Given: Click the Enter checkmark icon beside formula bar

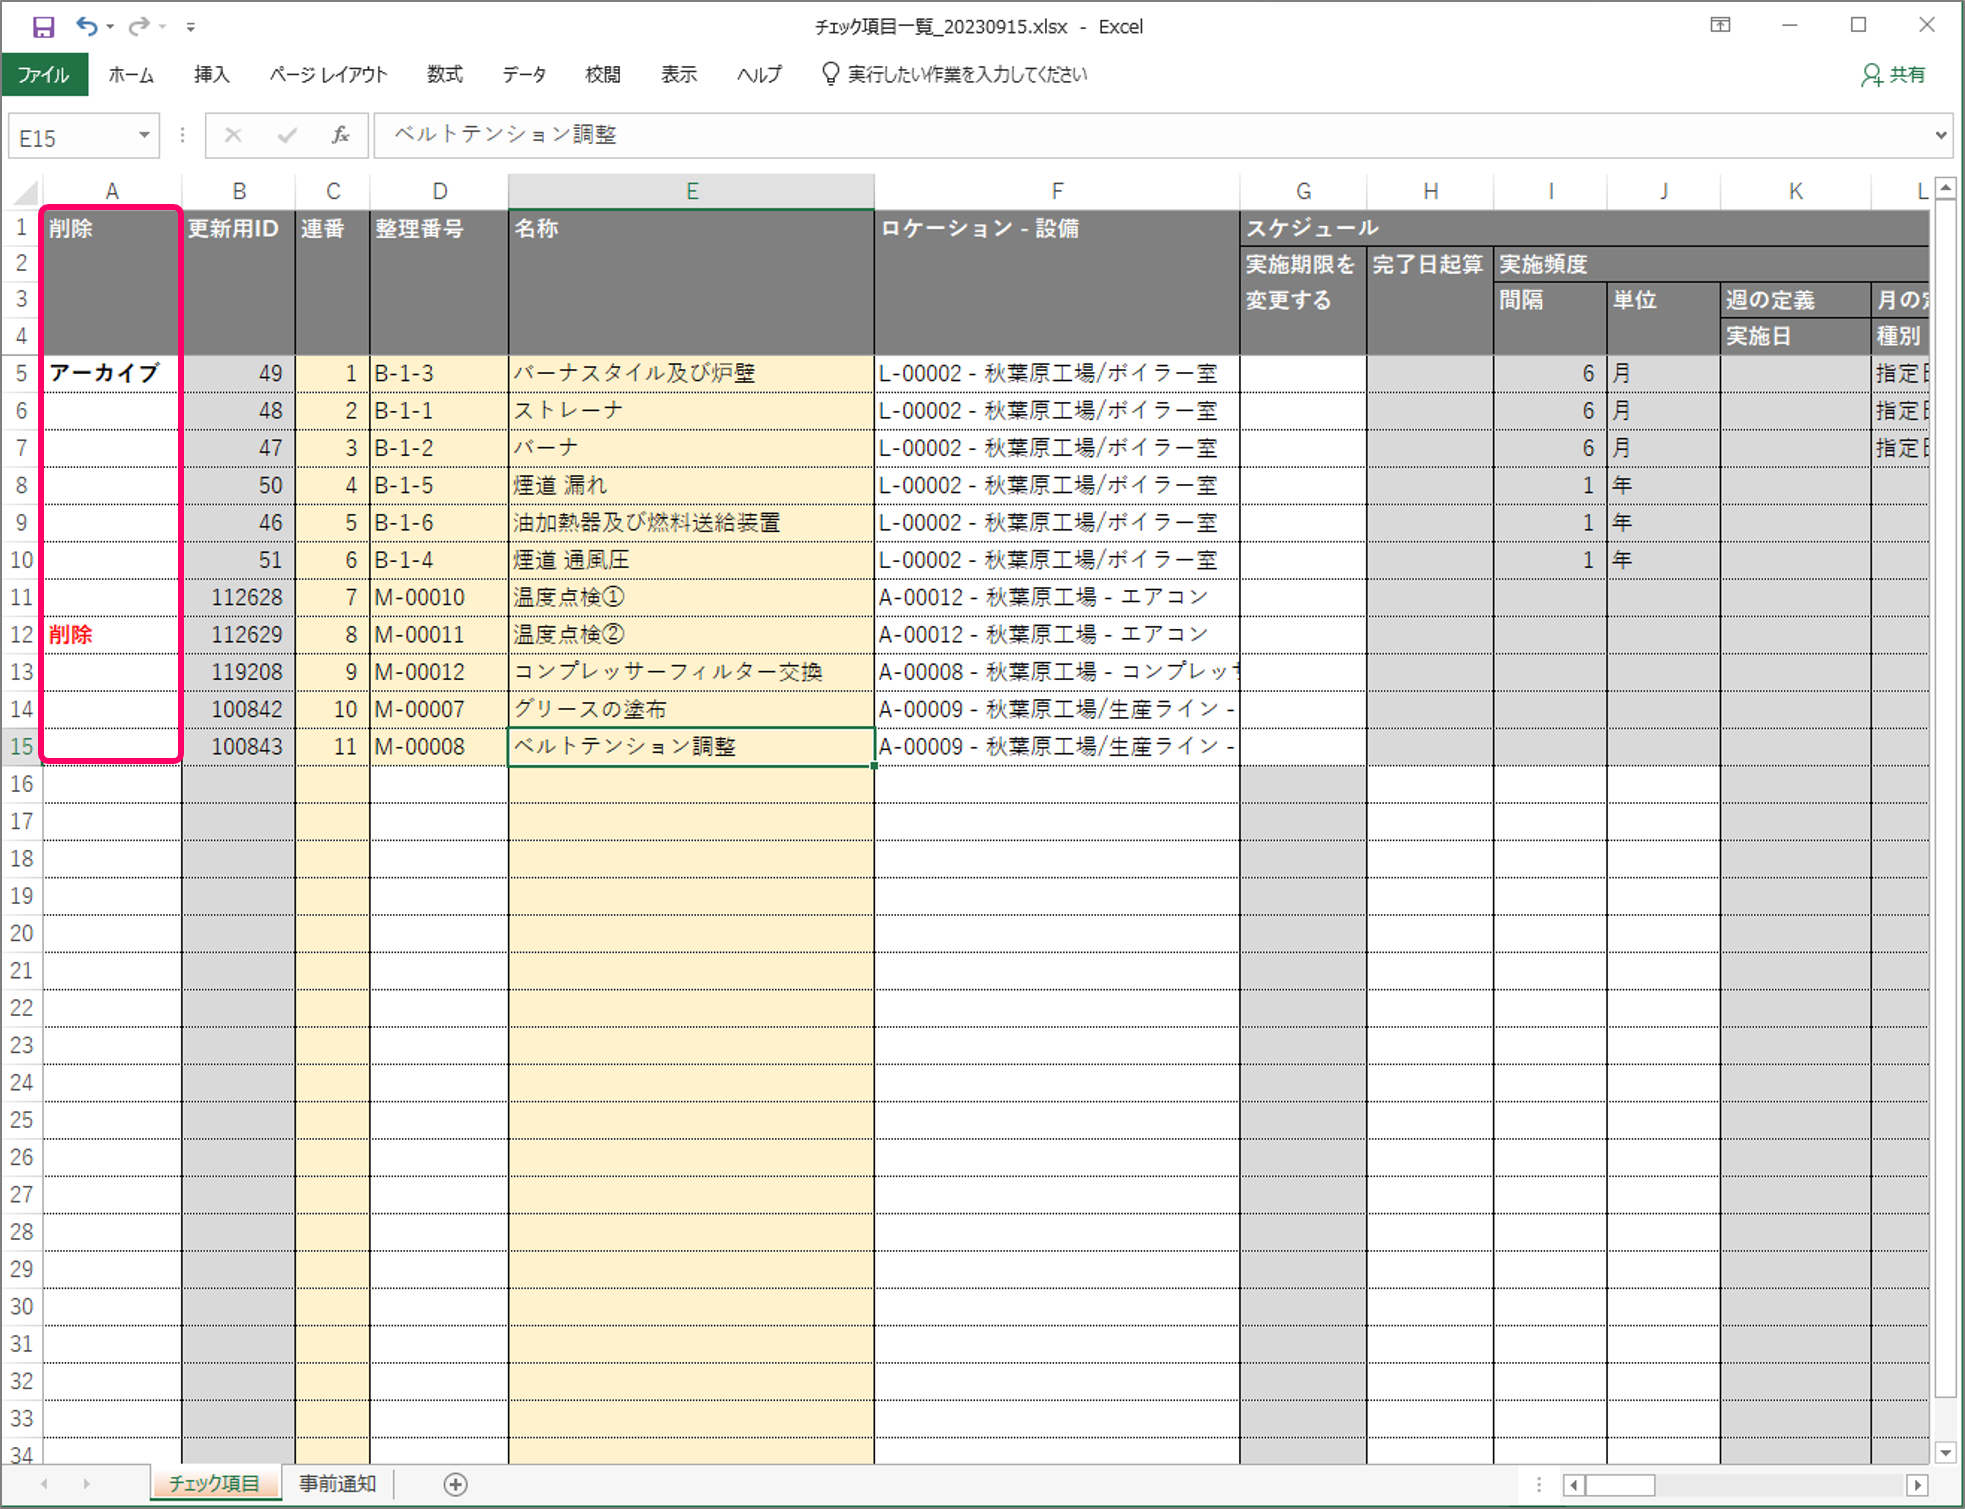Looking at the screenshot, I should 287,135.
